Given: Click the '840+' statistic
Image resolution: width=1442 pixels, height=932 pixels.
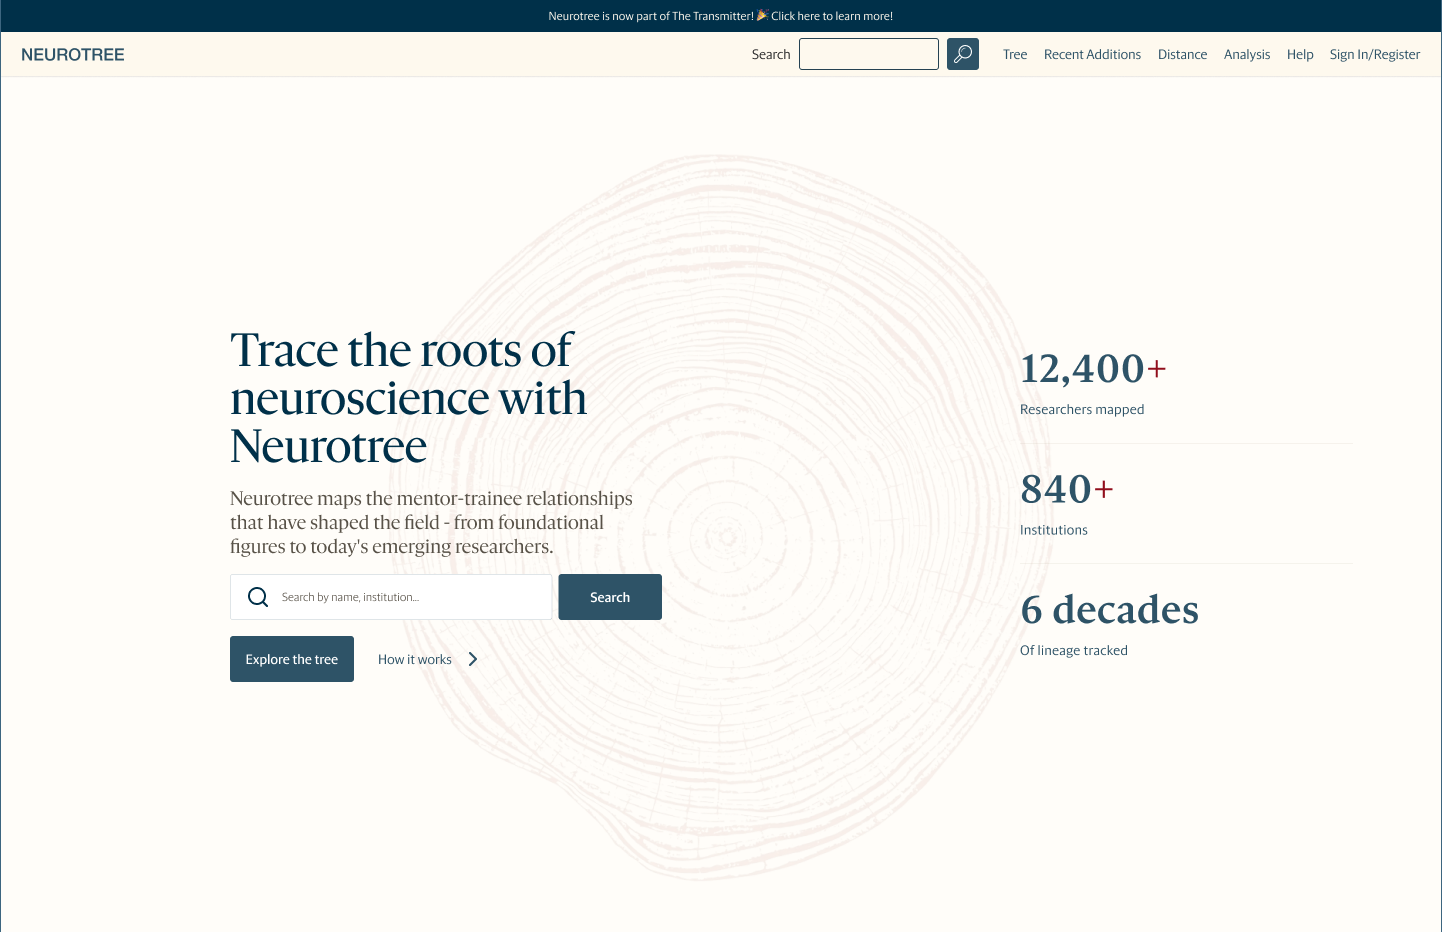Looking at the screenshot, I should (1067, 490).
